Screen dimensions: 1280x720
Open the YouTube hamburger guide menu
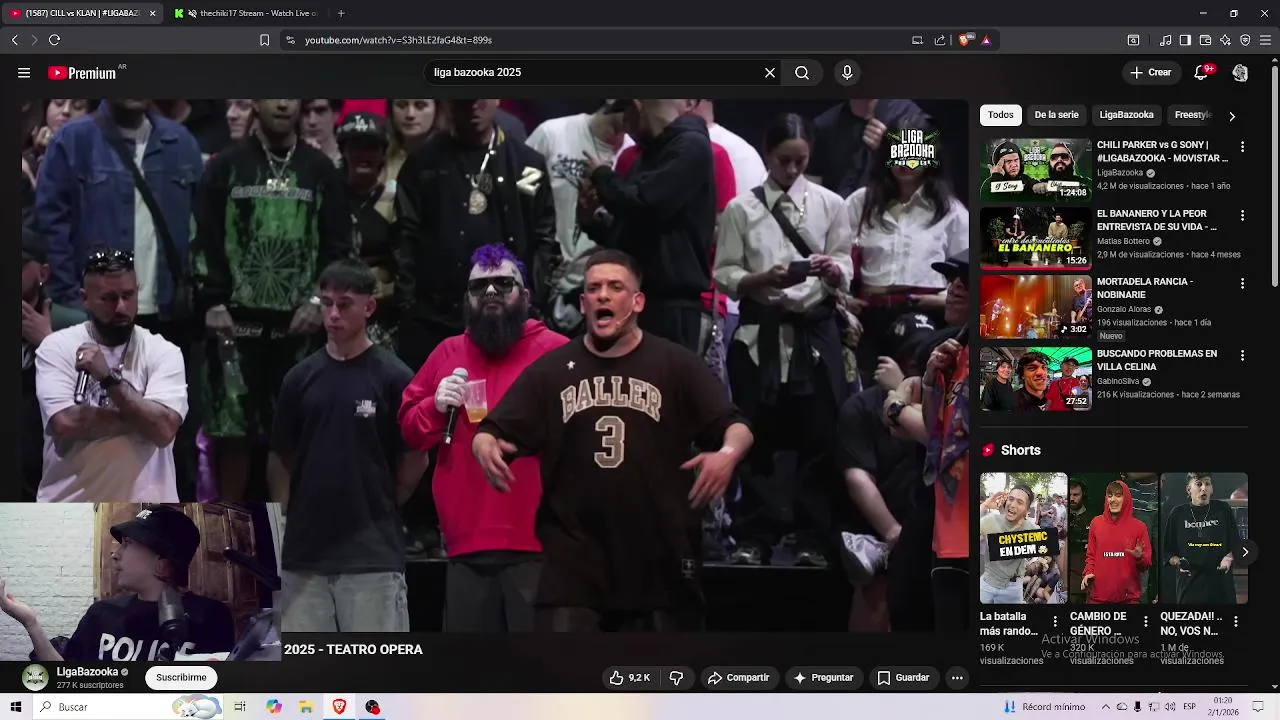pyautogui.click(x=24, y=73)
